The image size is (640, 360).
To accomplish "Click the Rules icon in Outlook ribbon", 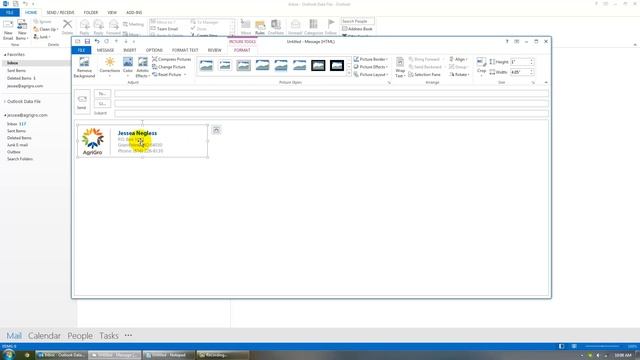I will [260, 27].
